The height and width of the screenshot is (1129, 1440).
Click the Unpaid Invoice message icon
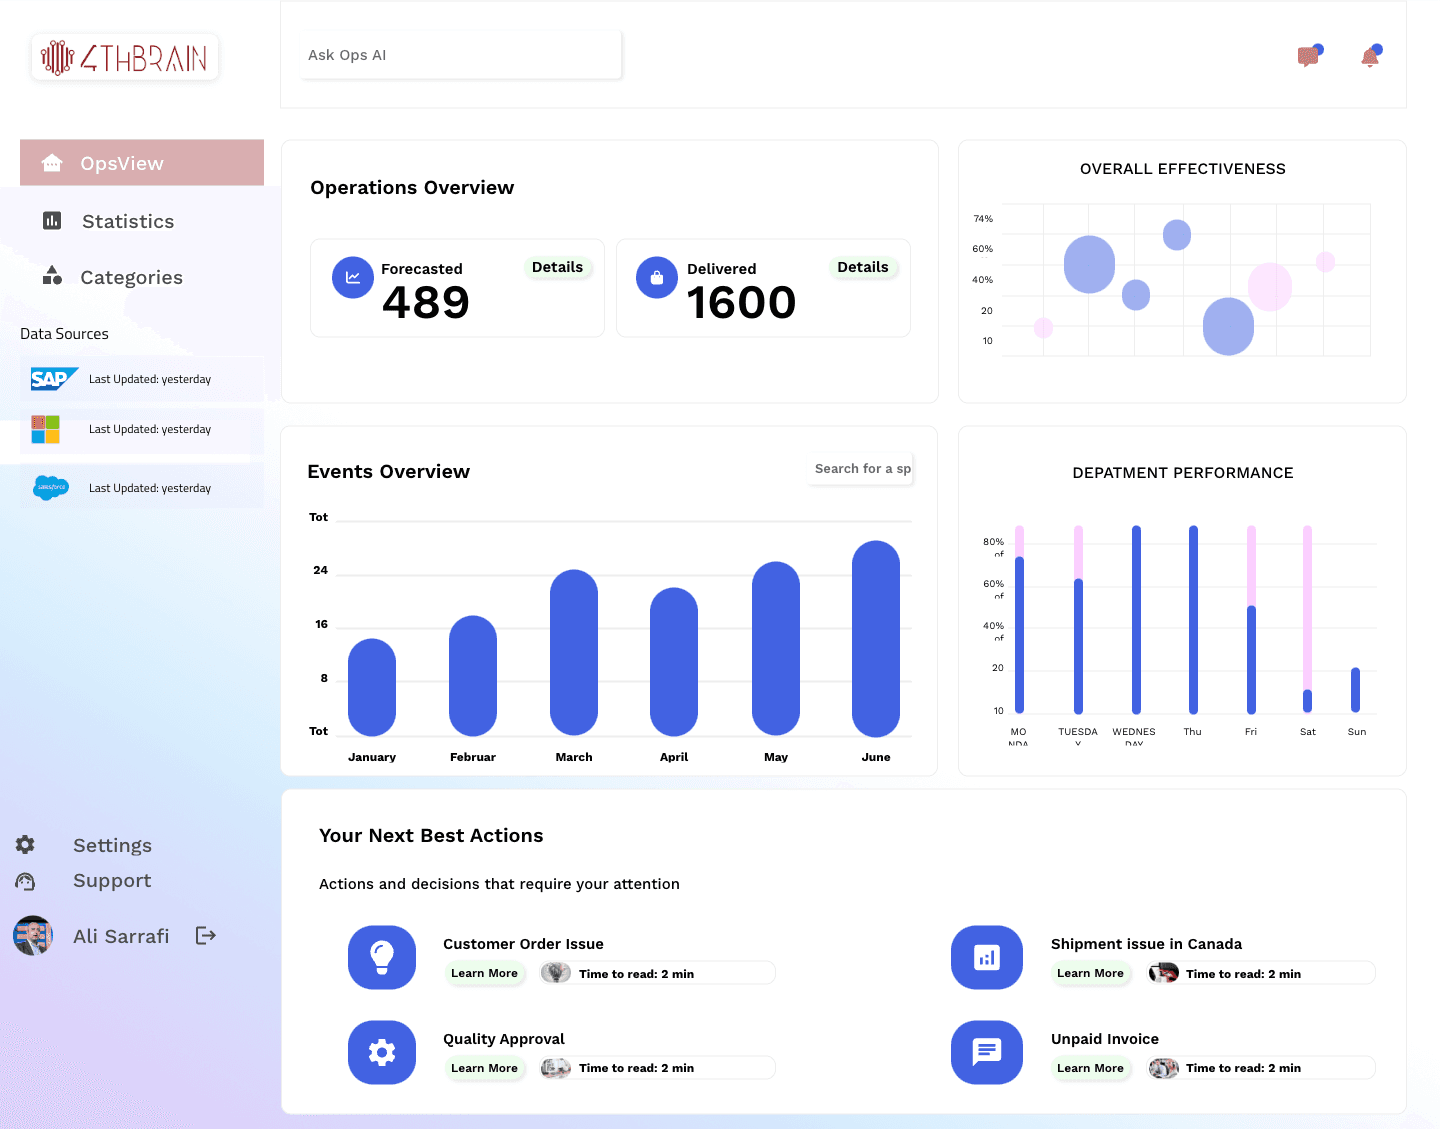click(987, 1052)
